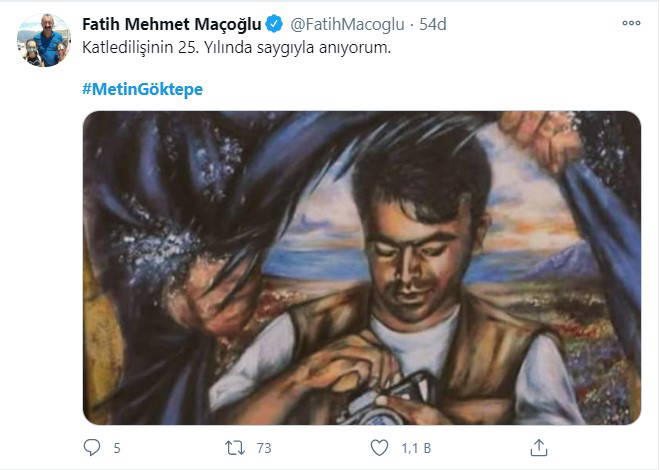The width and height of the screenshot is (660, 470).
Task: Open the #MetinGöktepe hashtag
Action: click(x=141, y=89)
